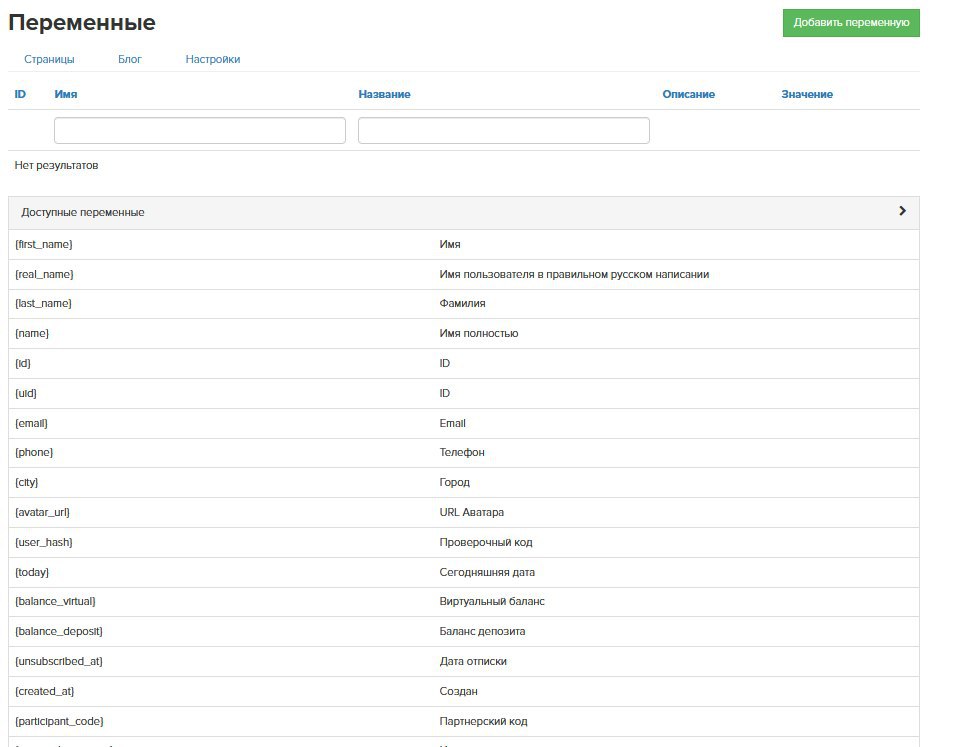Click the ID description in {uid} row

pyautogui.click(x=445, y=393)
